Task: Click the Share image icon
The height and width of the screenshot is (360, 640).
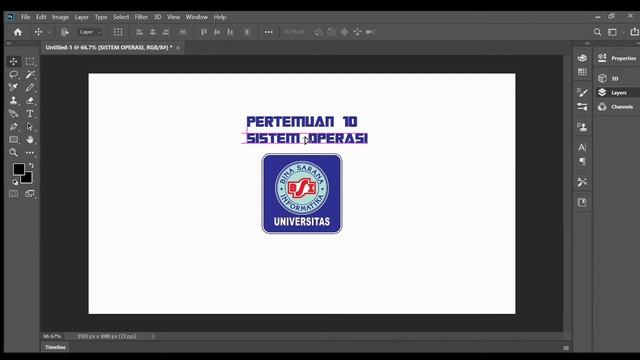Action: point(634,32)
